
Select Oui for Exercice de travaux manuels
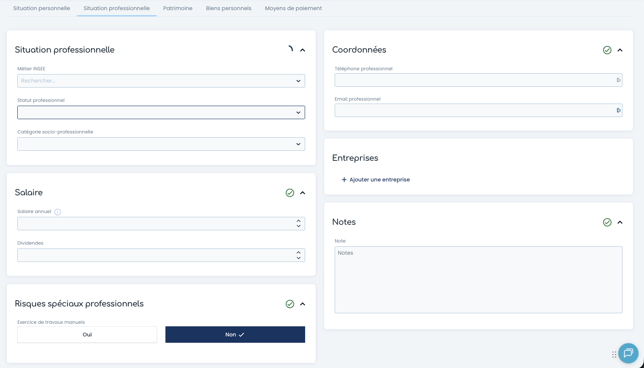coord(87,334)
